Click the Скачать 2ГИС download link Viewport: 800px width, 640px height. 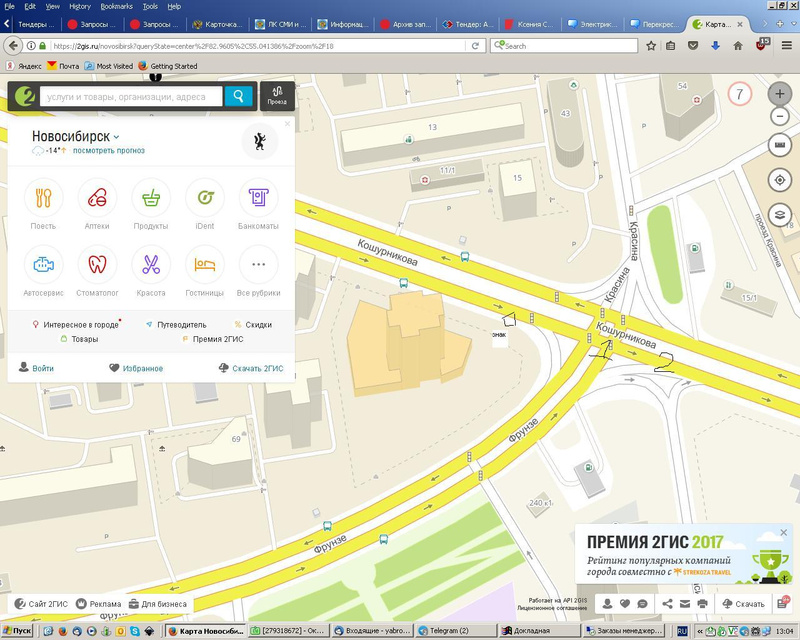tap(250, 368)
